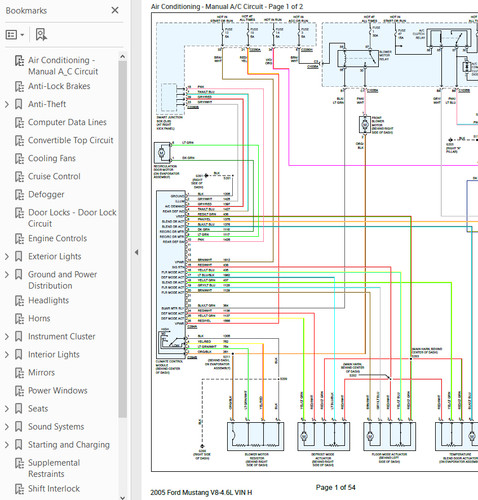Image resolution: width=478 pixels, height=500 pixels.
Task: Jump to the Mirrors bookmark
Action: [x=41, y=373]
